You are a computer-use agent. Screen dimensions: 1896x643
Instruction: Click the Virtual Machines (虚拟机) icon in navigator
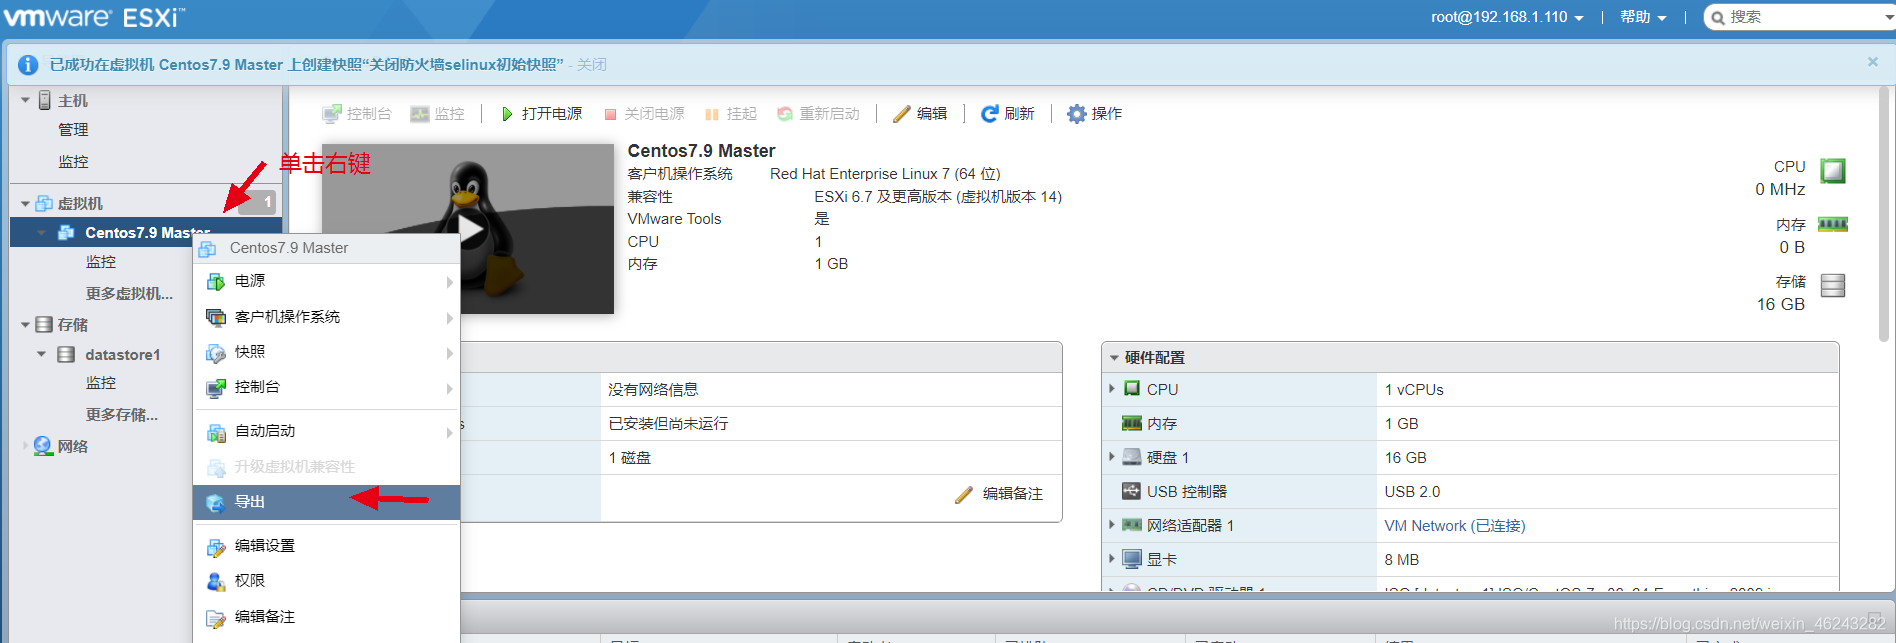coord(44,203)
